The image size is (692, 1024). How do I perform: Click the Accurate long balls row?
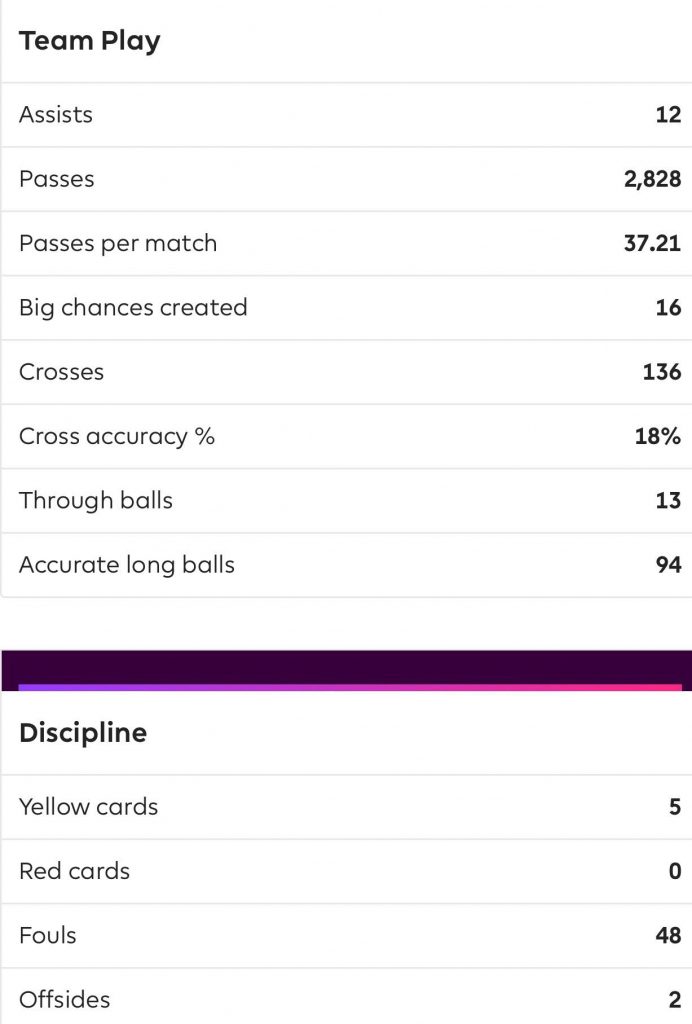(347, 565)
